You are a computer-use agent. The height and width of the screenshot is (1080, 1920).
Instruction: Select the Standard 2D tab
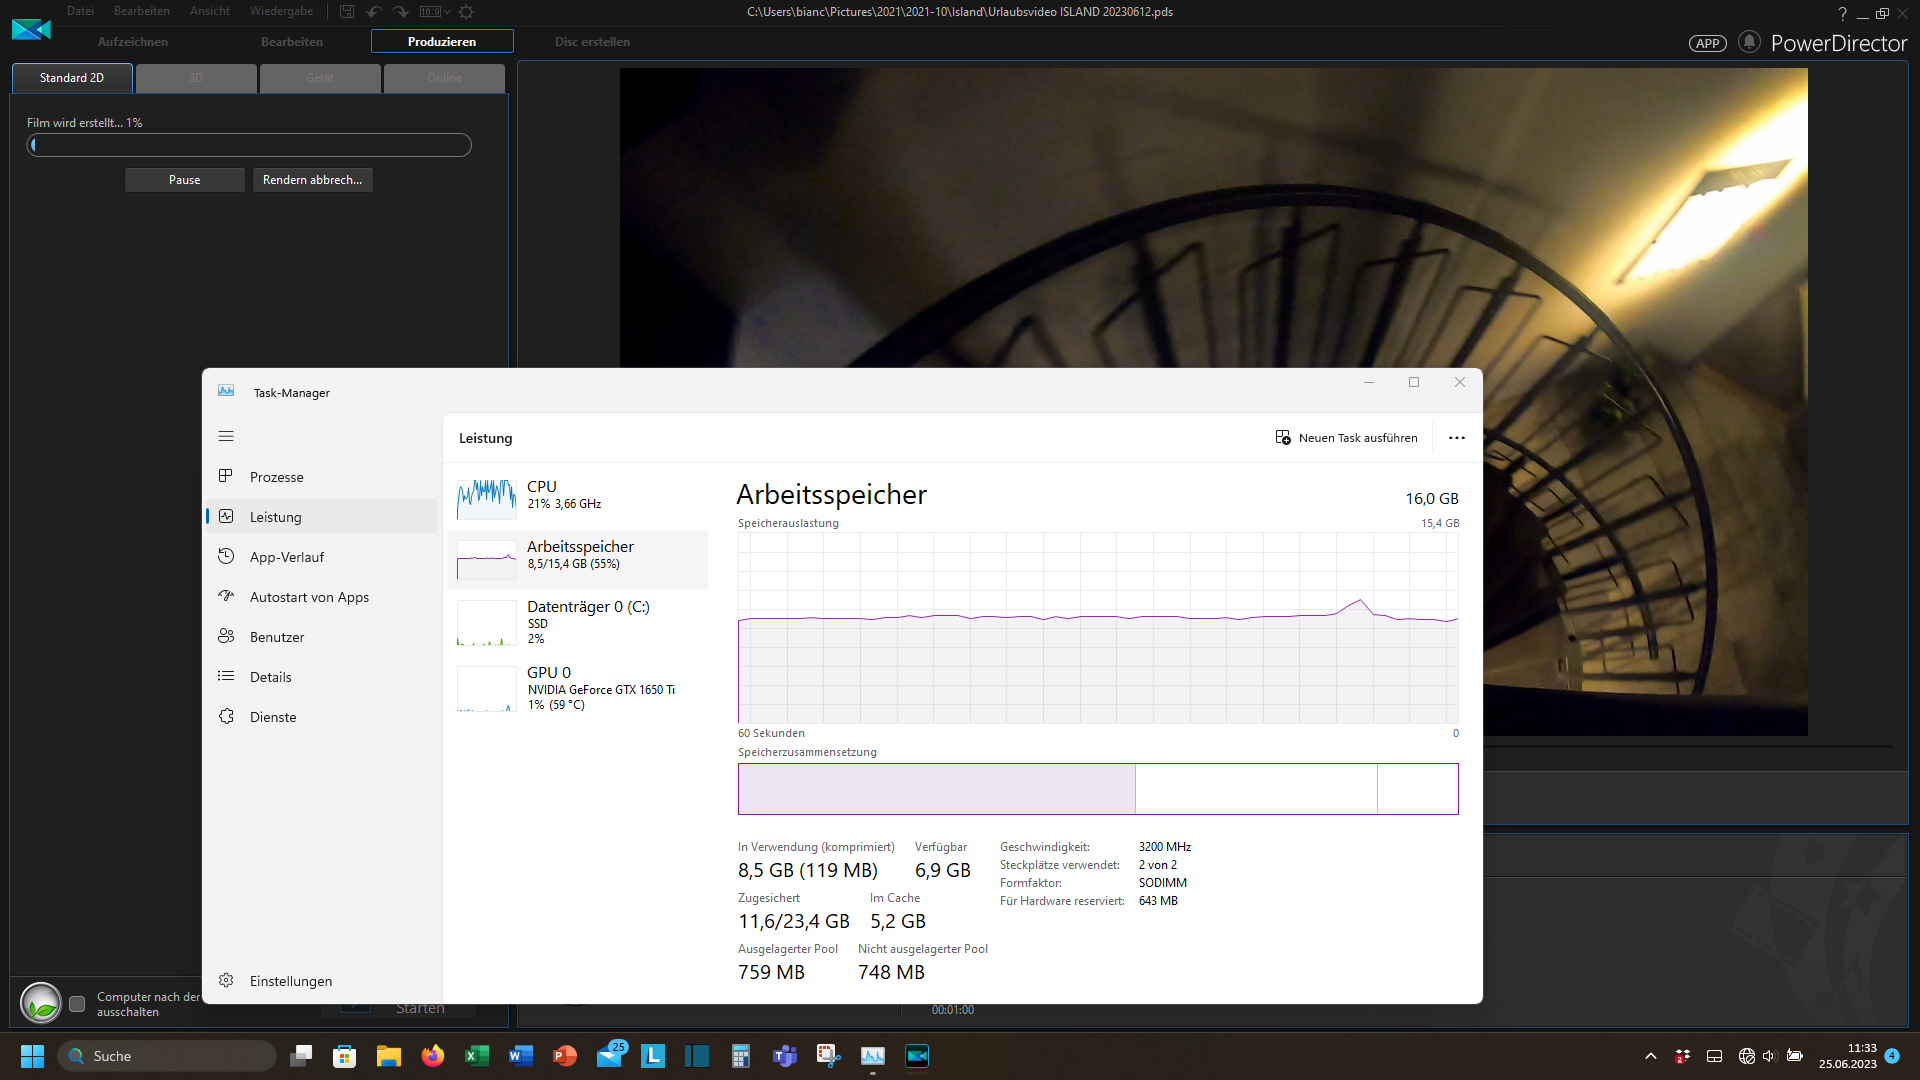72,78
